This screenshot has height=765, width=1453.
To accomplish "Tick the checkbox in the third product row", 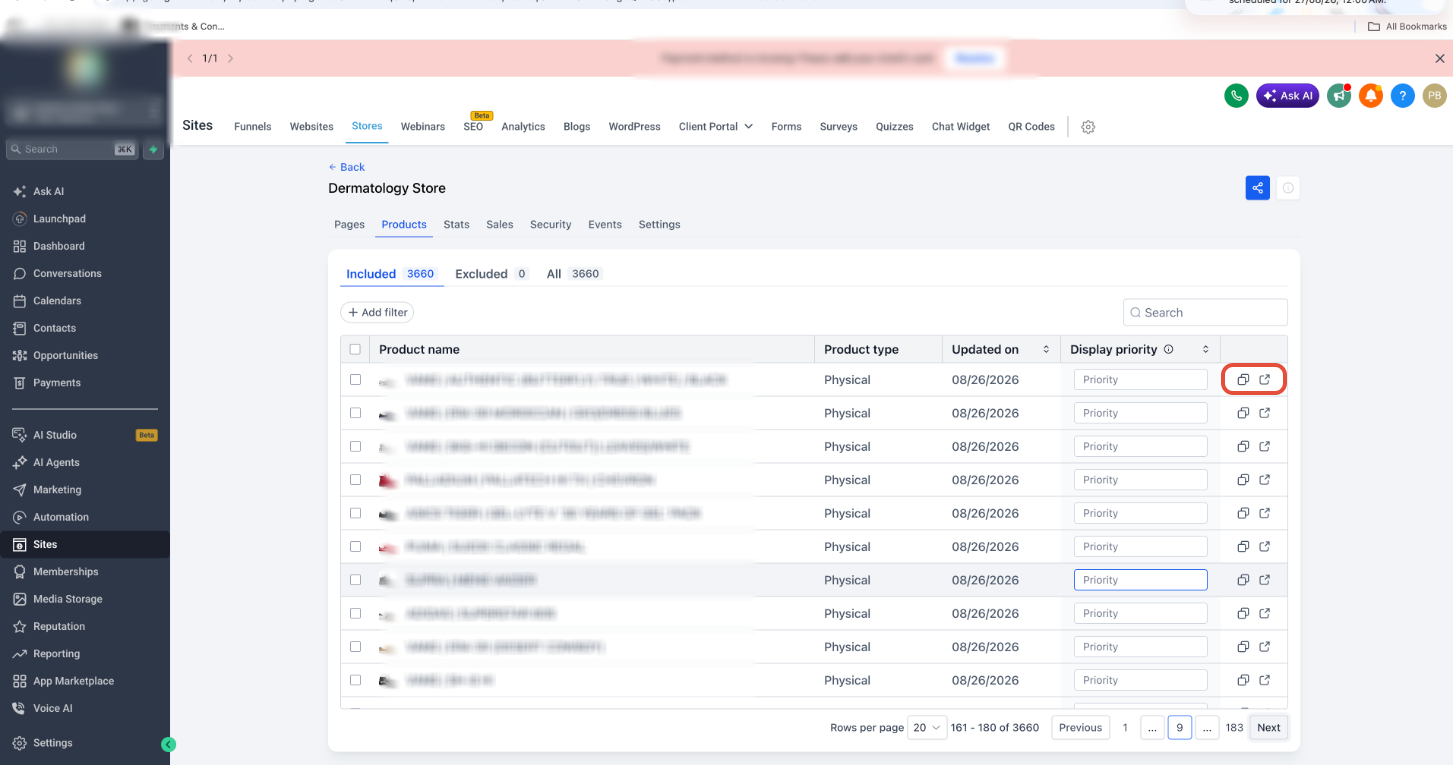I will click(355, 446).
